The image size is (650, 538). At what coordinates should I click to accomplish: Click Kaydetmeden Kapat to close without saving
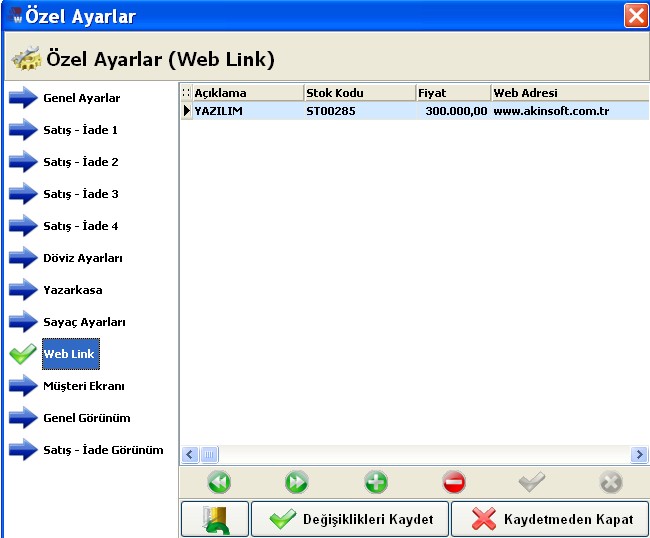coord(550,519)
